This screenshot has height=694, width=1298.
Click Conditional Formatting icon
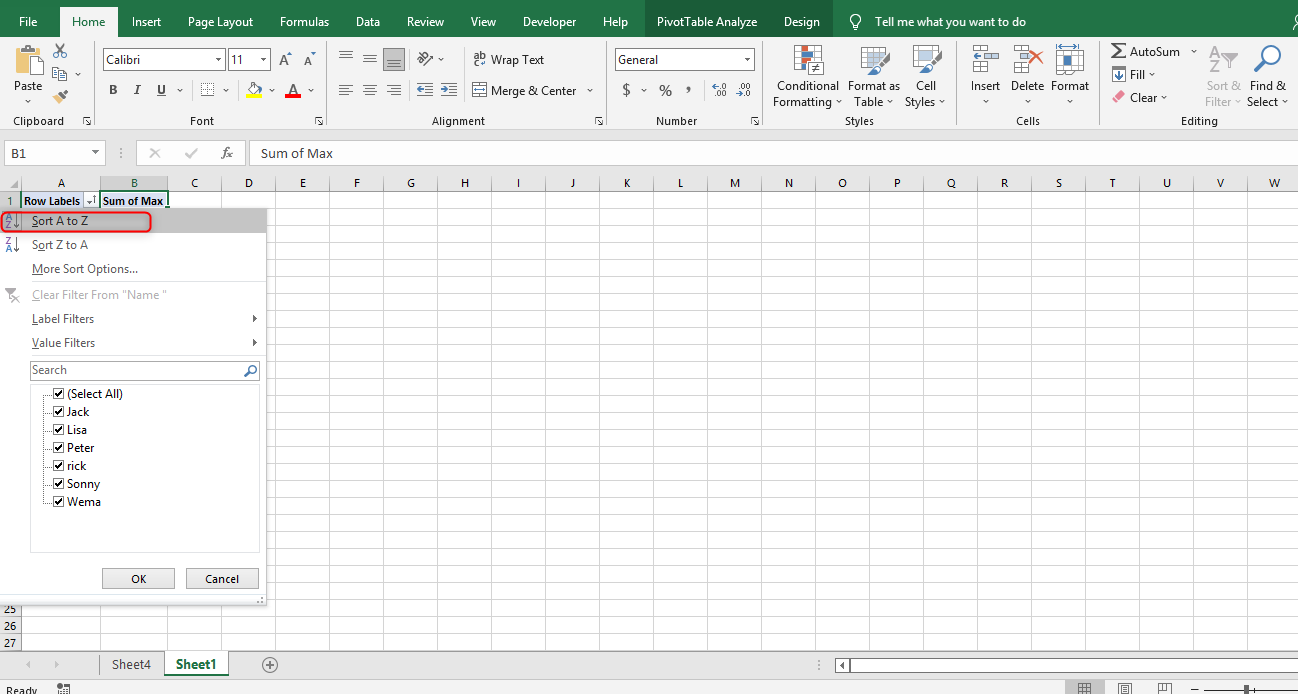(807, 61)
